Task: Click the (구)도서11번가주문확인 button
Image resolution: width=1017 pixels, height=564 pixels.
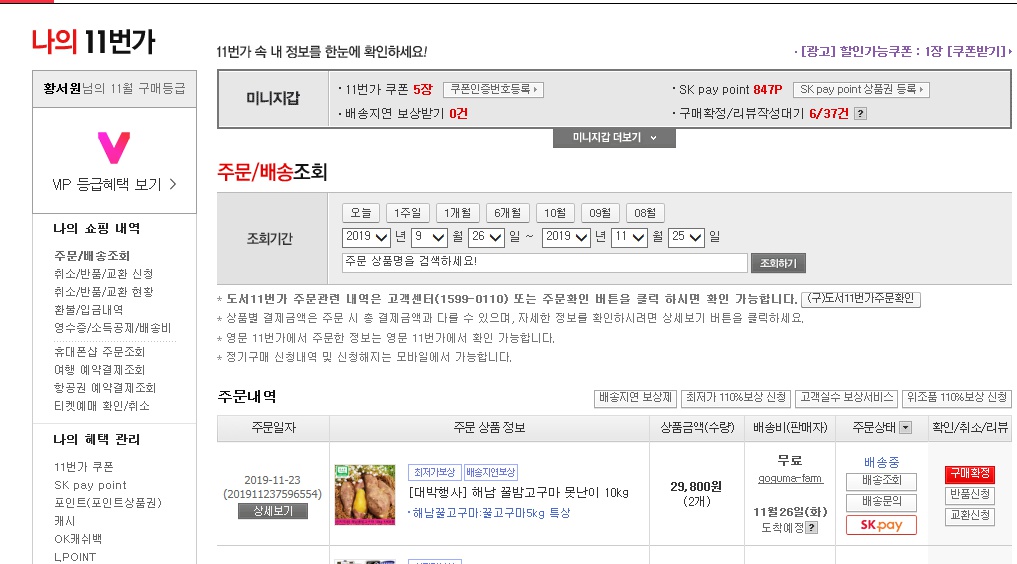Action: click(861, 299)
